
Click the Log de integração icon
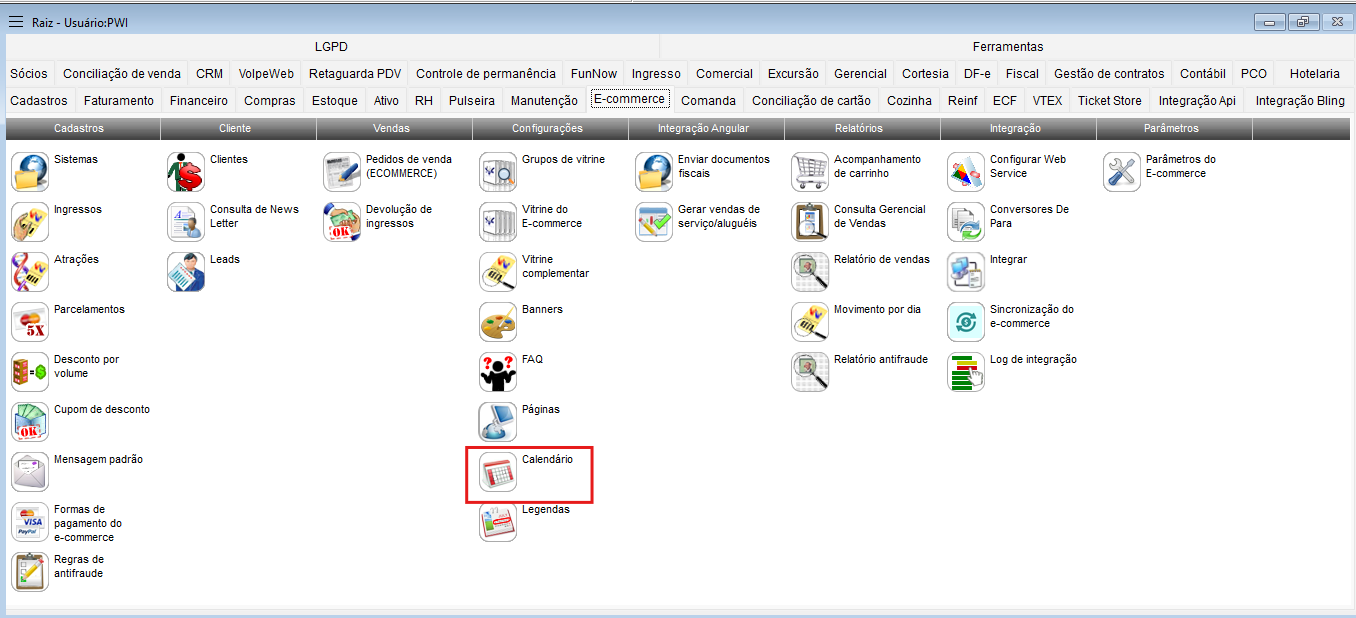point(966,372)
